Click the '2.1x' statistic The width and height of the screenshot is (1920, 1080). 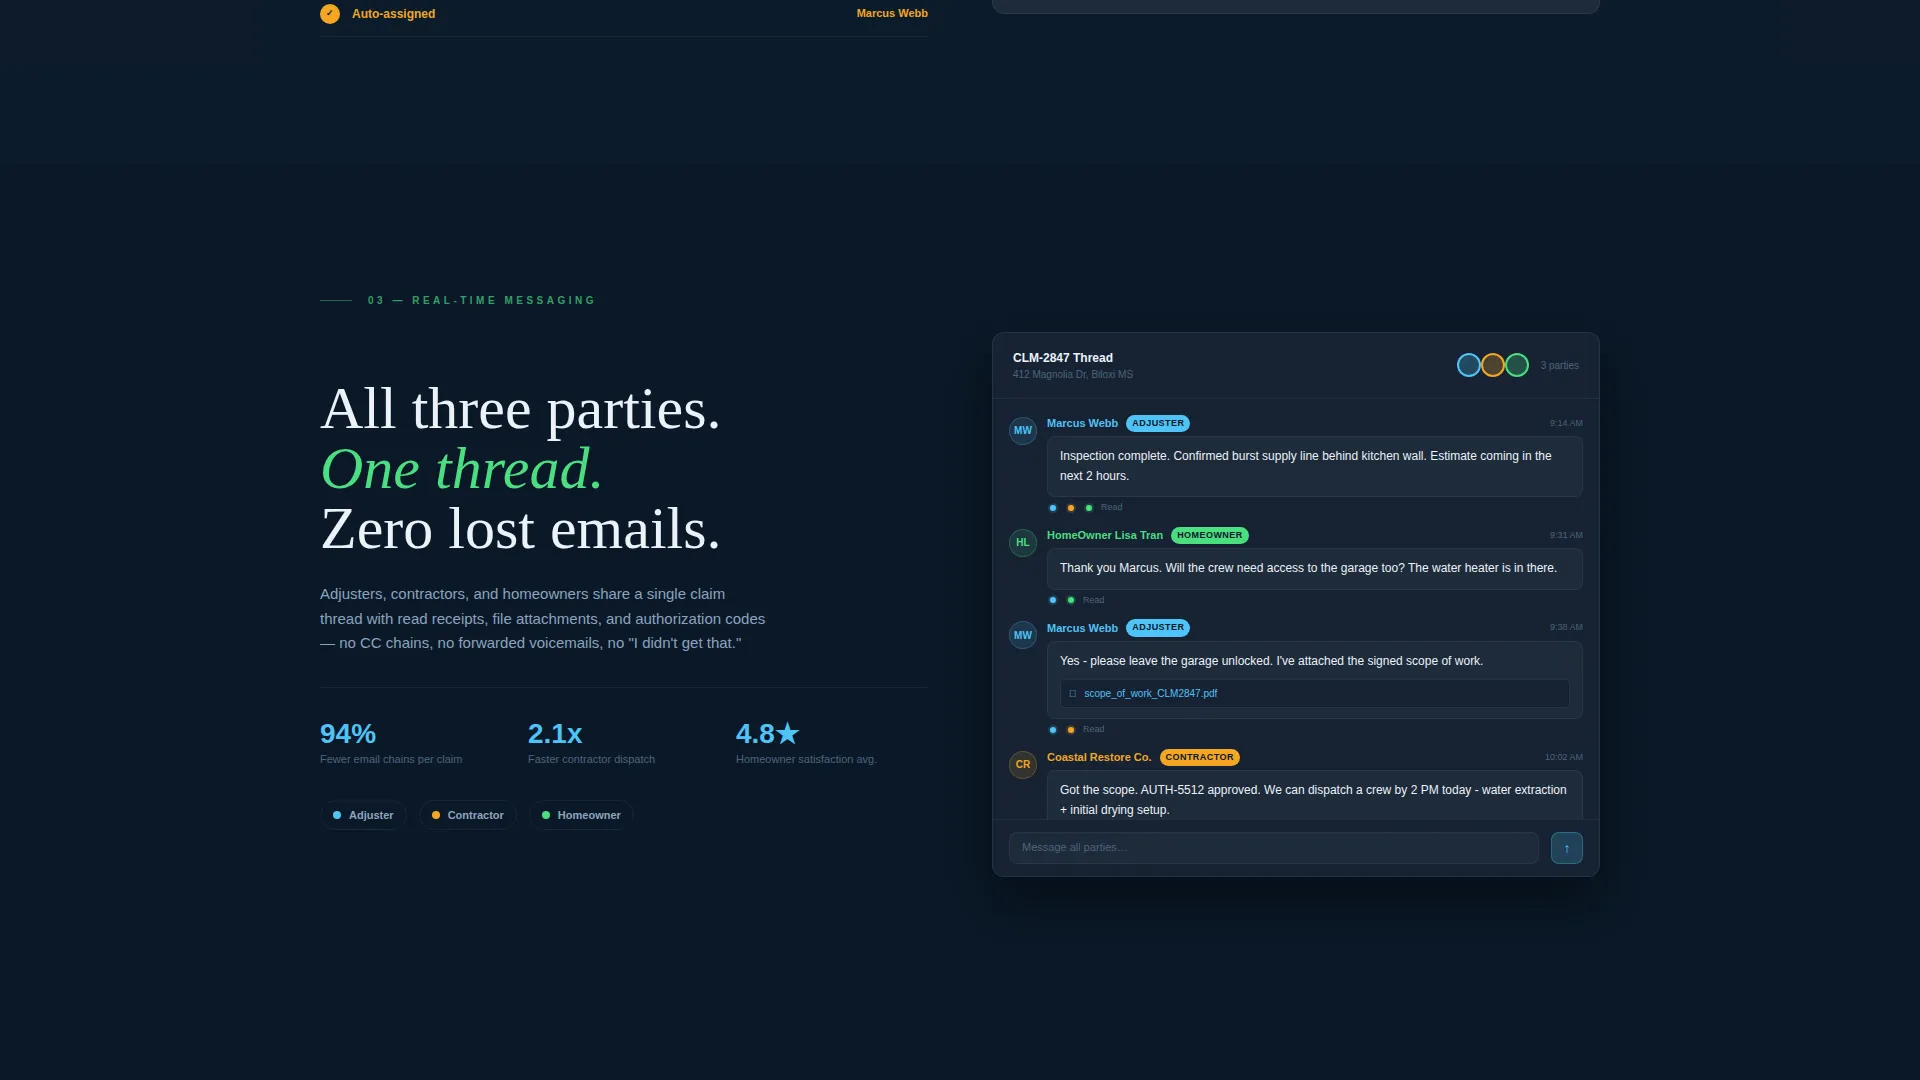tap(555, 734)
